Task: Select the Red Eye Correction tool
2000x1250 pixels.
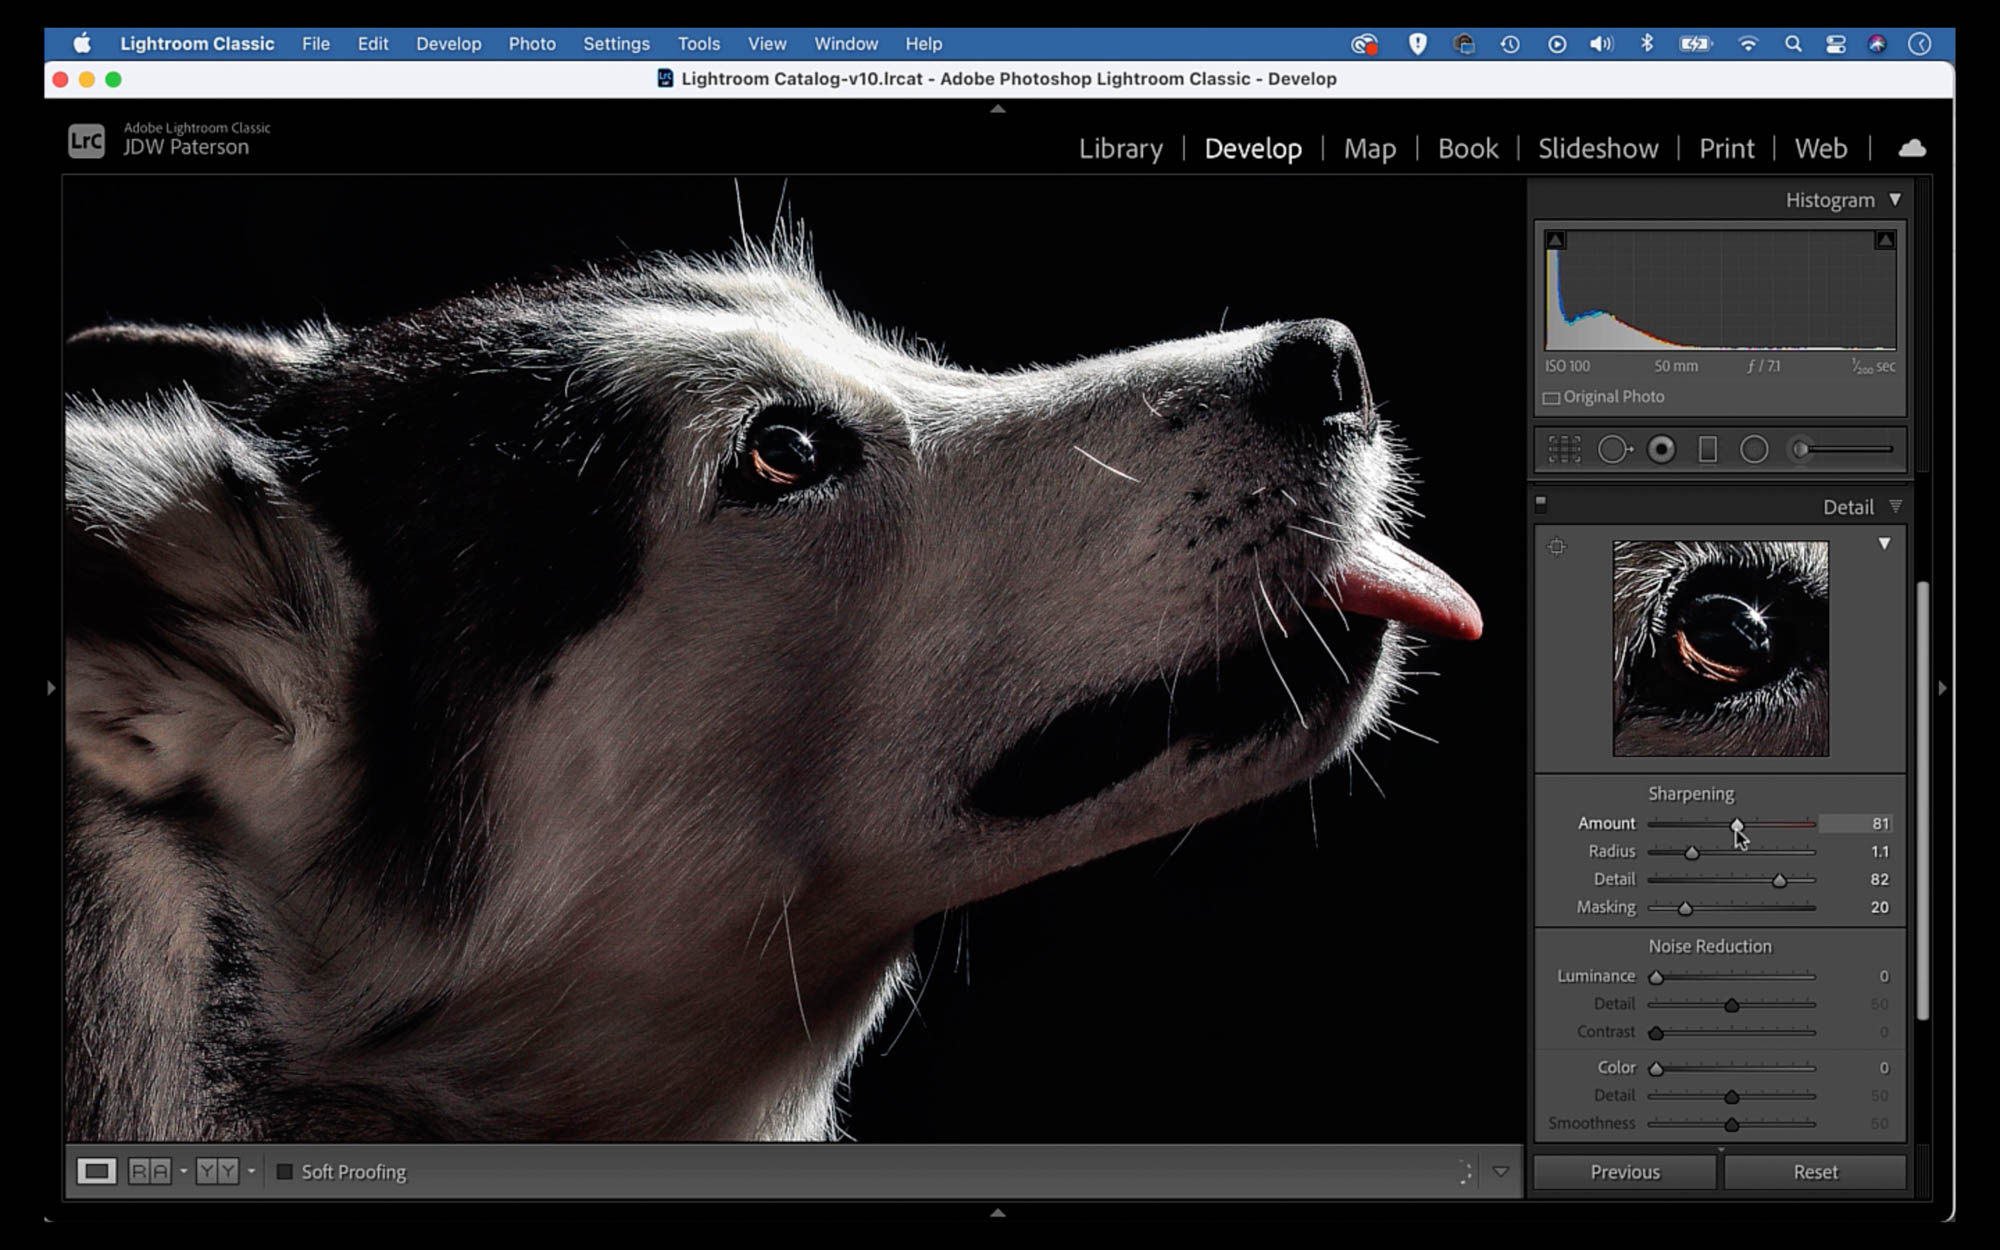Action: coord(1663,449)
